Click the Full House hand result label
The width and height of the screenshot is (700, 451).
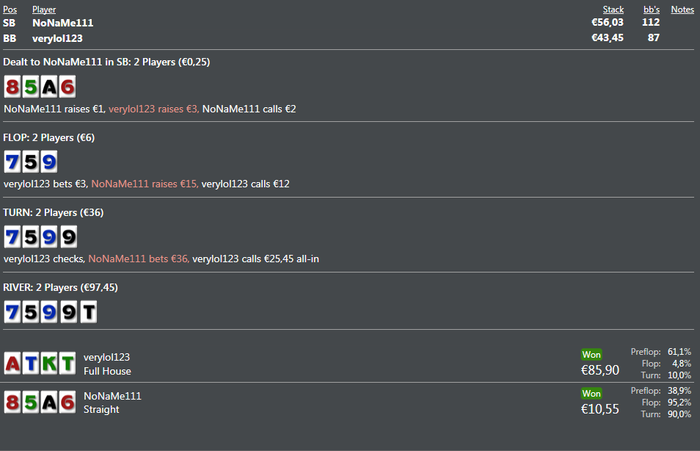(107, 371)
